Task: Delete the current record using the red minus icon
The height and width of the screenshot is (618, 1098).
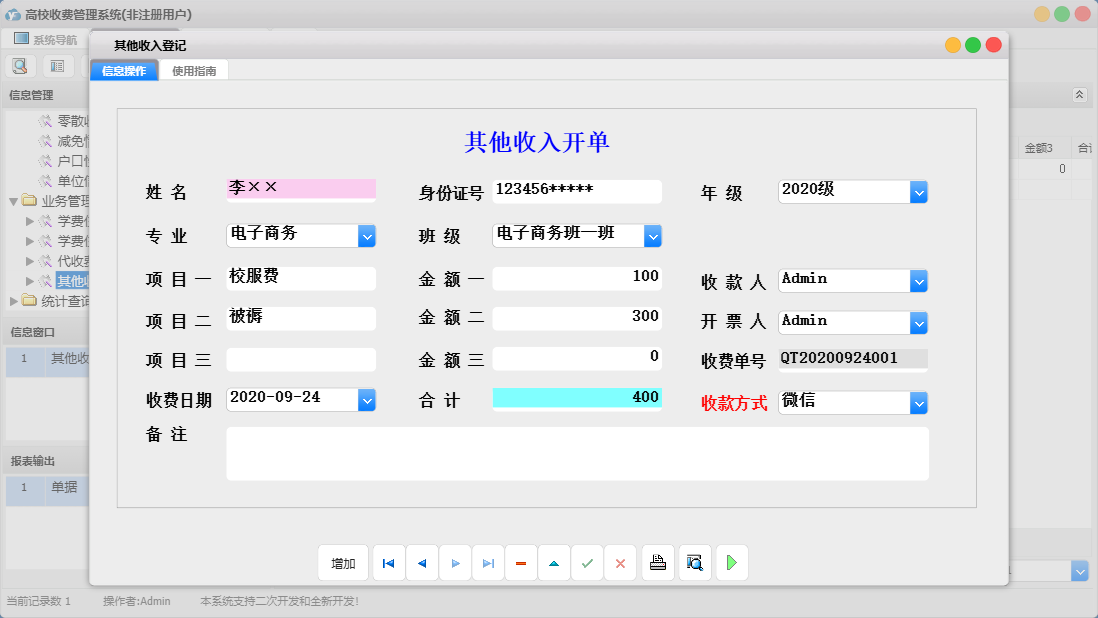Action: point(521,563)
